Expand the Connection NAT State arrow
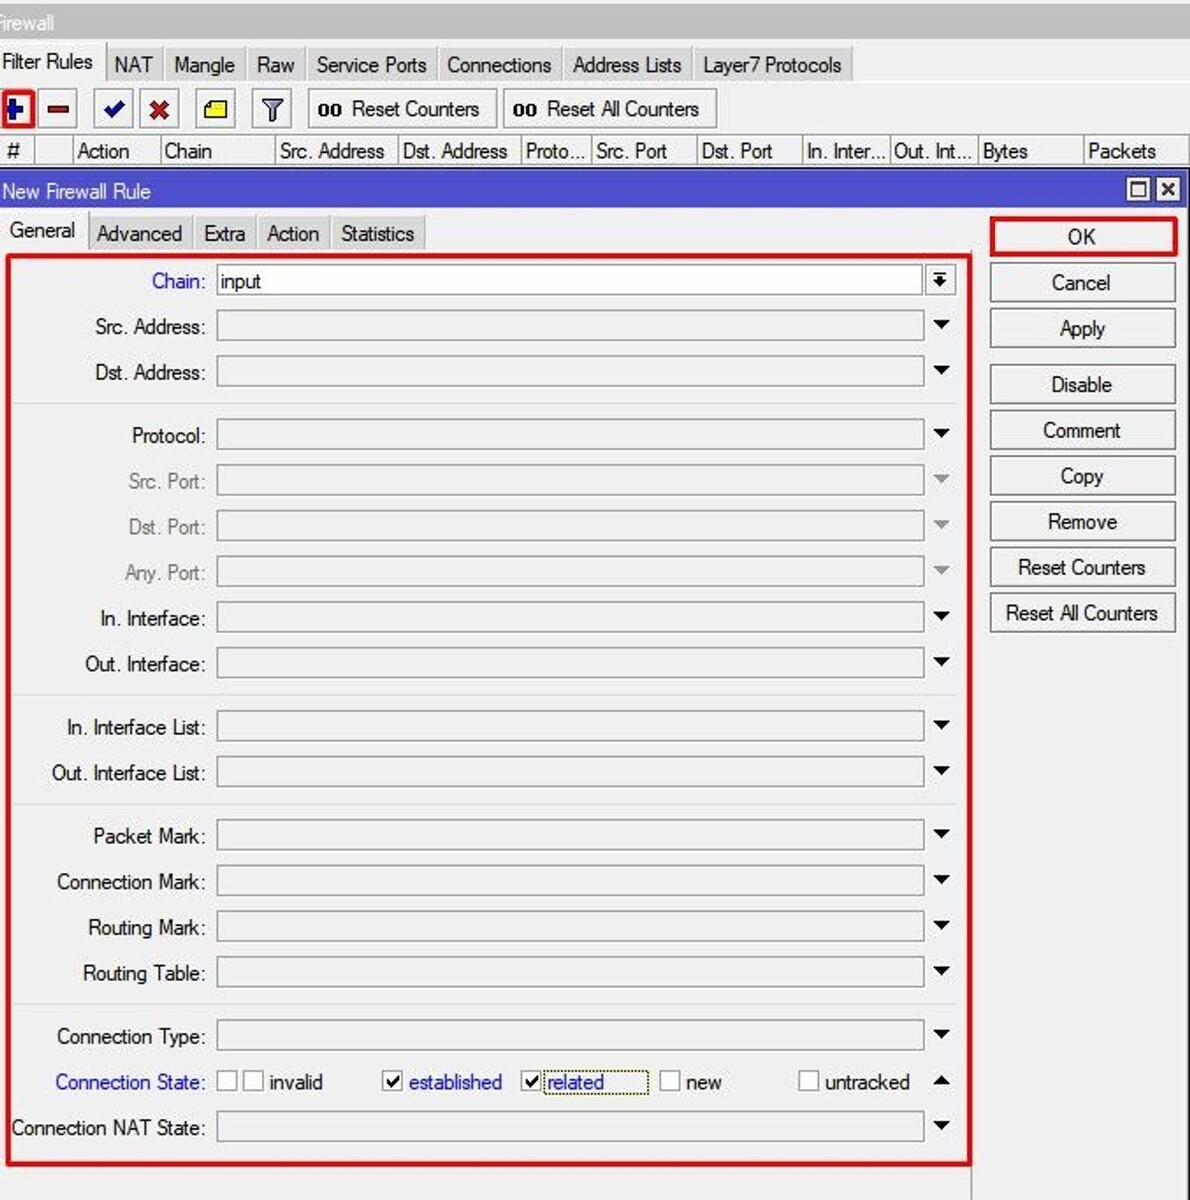This screenshot has width=1190, height=1200. click(x=941, y=1126)
